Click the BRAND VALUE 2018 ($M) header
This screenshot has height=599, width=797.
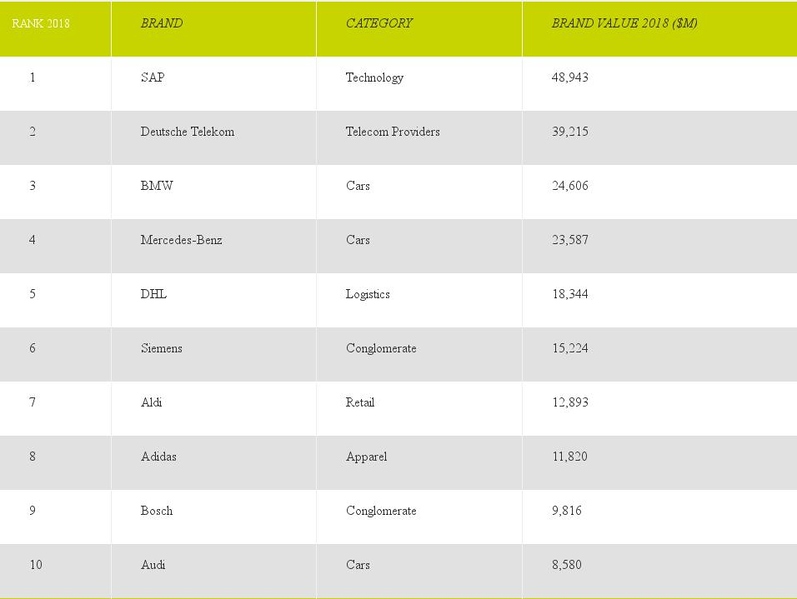tap(624, 23)
